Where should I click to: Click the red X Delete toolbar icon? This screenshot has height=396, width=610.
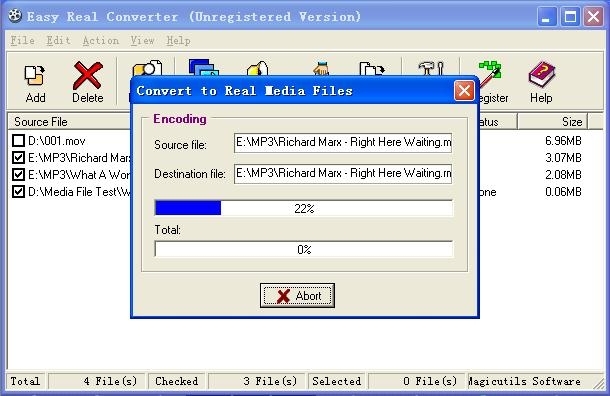click(88, 75)
